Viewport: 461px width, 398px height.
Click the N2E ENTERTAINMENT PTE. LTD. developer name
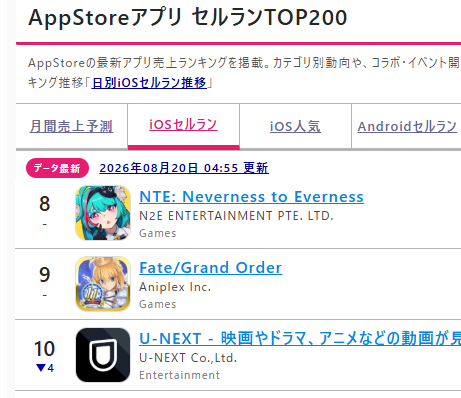pyautogui.click(x=236, y=216)
